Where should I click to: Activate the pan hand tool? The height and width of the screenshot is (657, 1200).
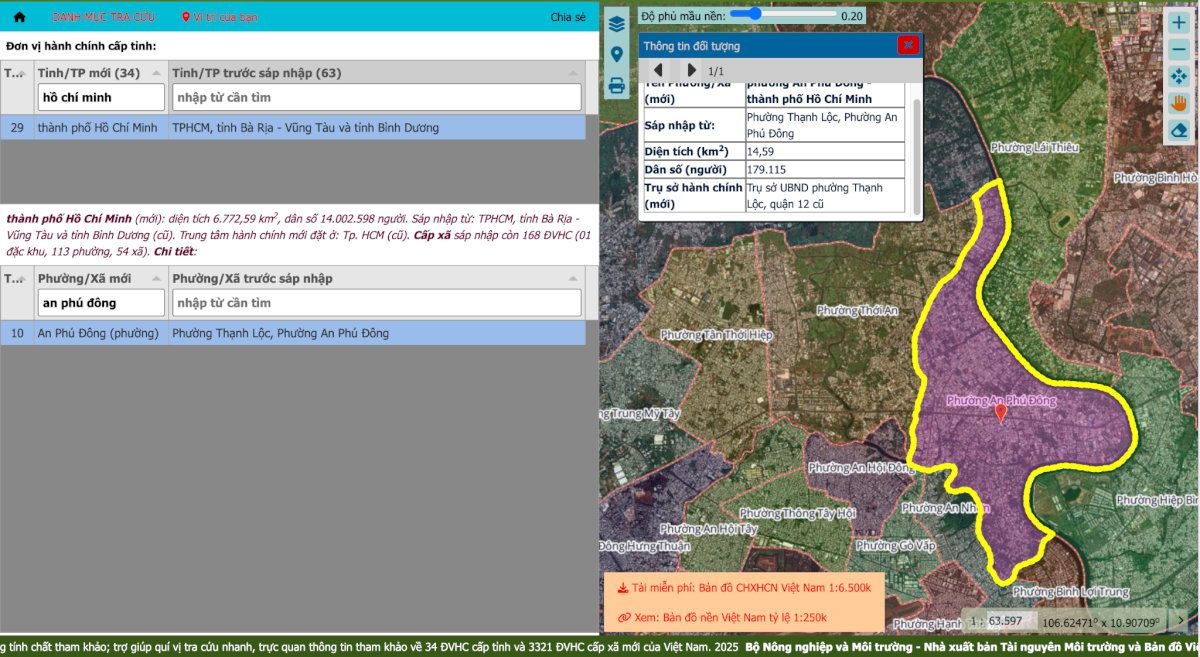click(1178, 103)
